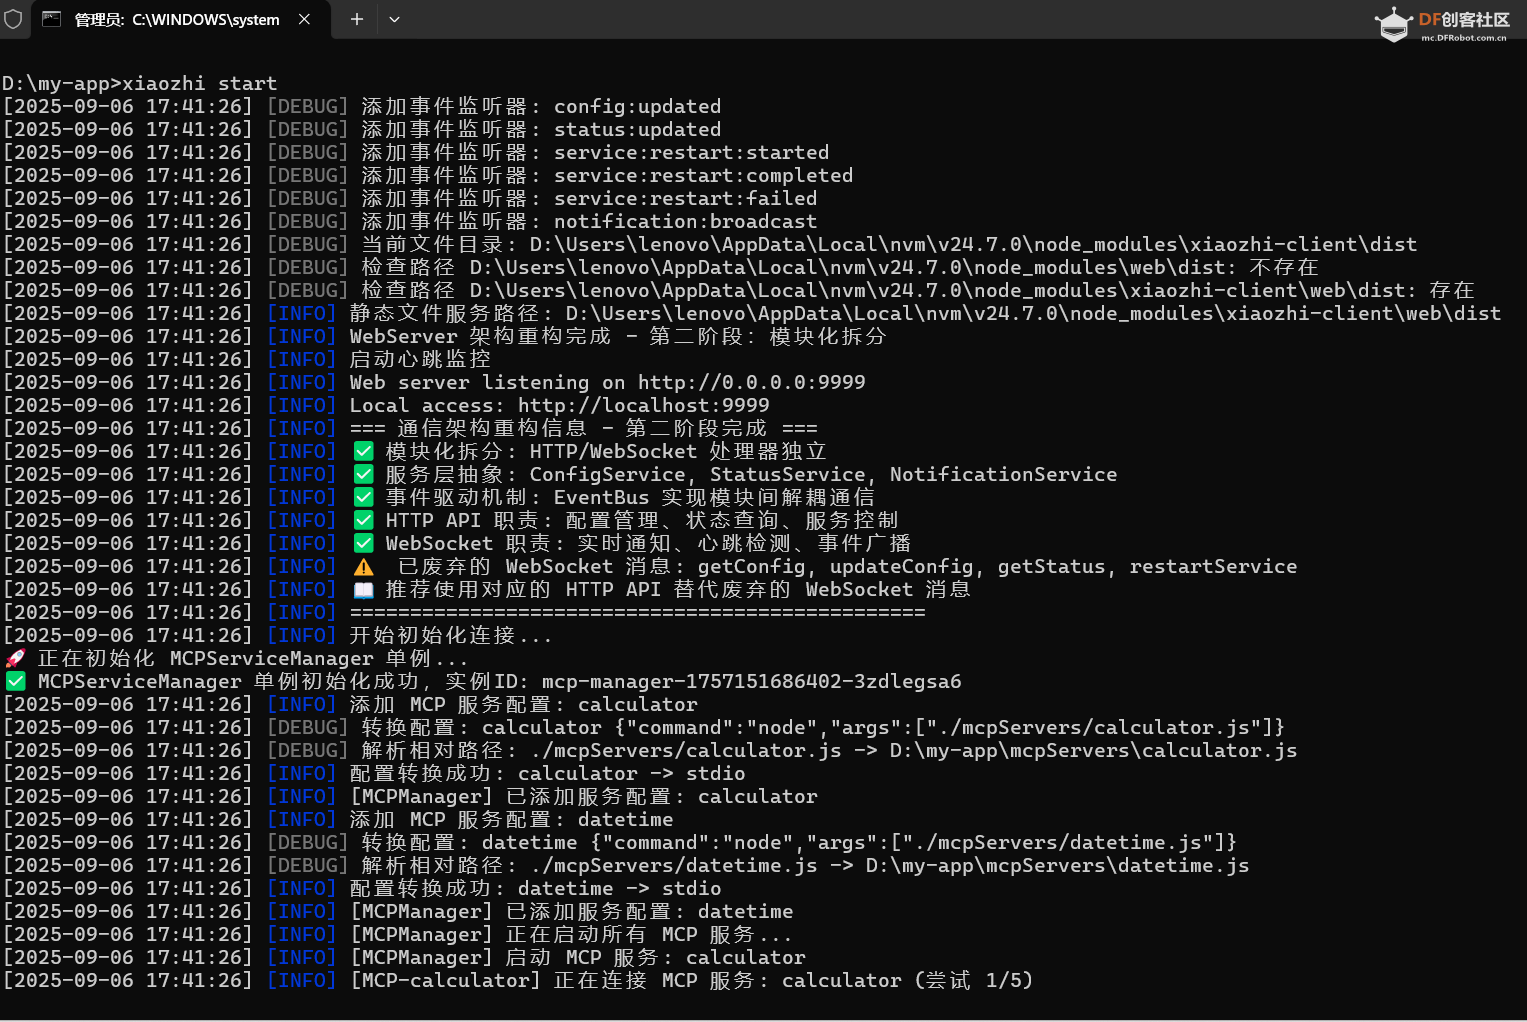Image resolution: width=1527 pixels, height=1022 pixels.
Task: Click the '(尝试 1/5)' retry text
Action: click(x=973, y=980)
